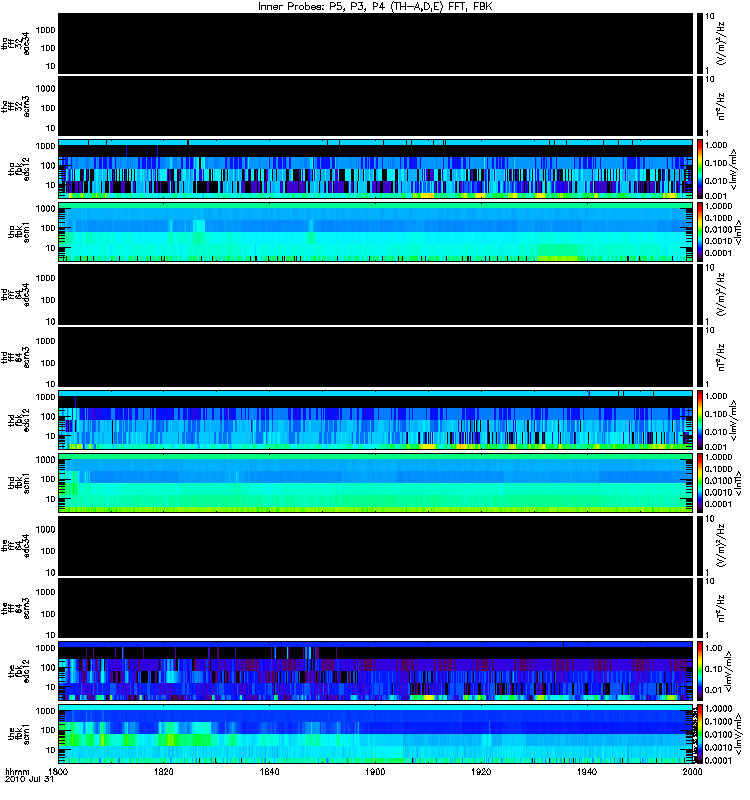Viewport: 750px width, 800px height.
Task: Click the rainbow color bar beside thd fbk edc12
Action: tap(700, 420)
